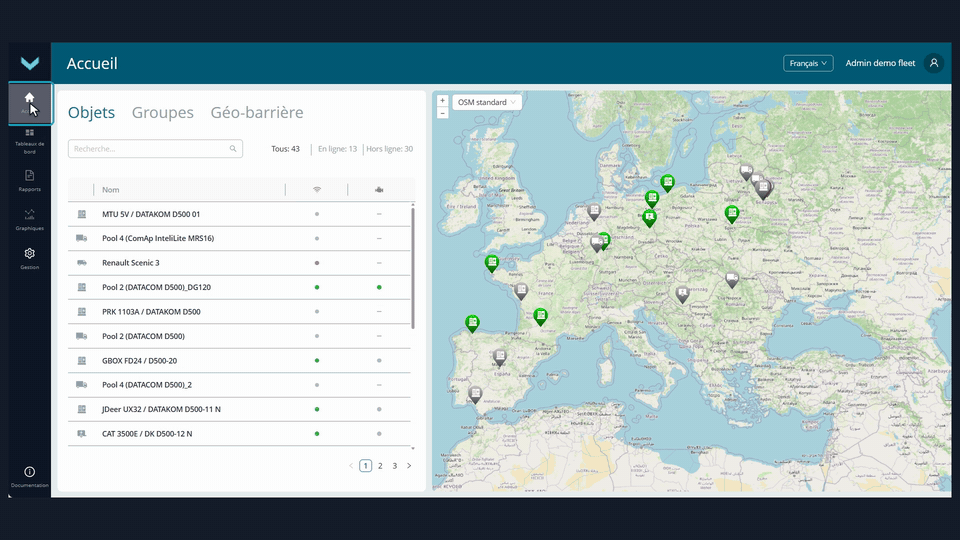Click the icon of CAT 3500E row
The height and width of the screenshot is (540, 960).
(81, 433)
